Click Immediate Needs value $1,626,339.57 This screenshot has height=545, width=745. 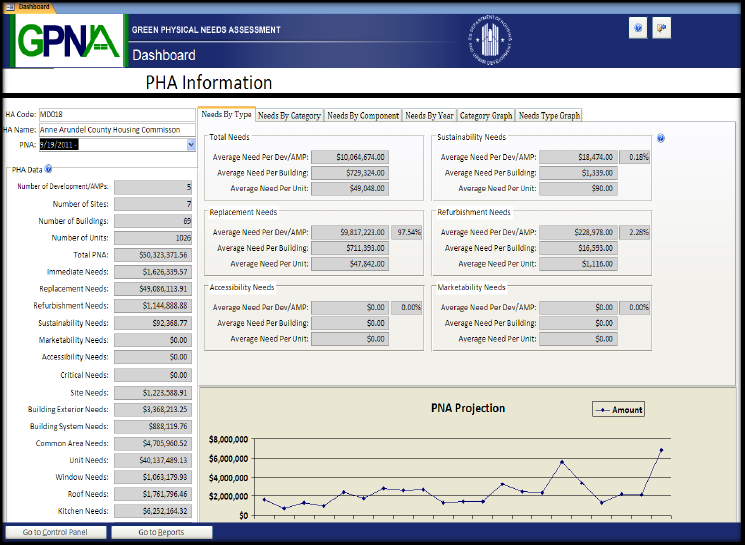pyautogui.click(x=153, y=272)
